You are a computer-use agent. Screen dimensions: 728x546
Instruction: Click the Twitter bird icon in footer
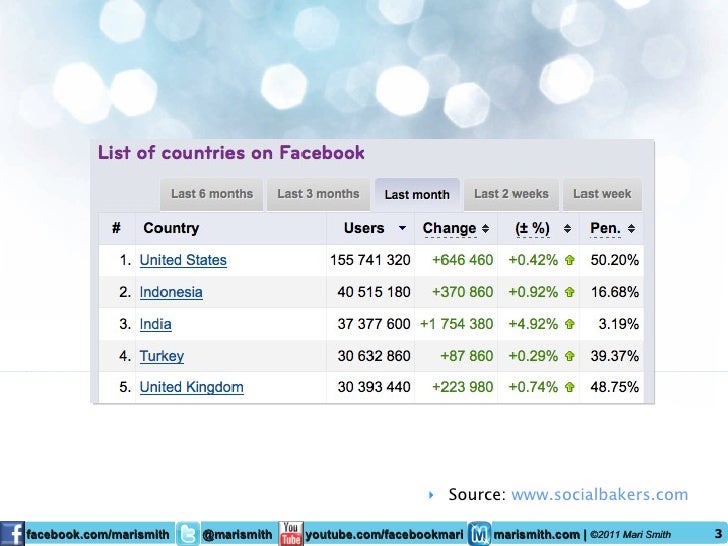pos(188,534)
